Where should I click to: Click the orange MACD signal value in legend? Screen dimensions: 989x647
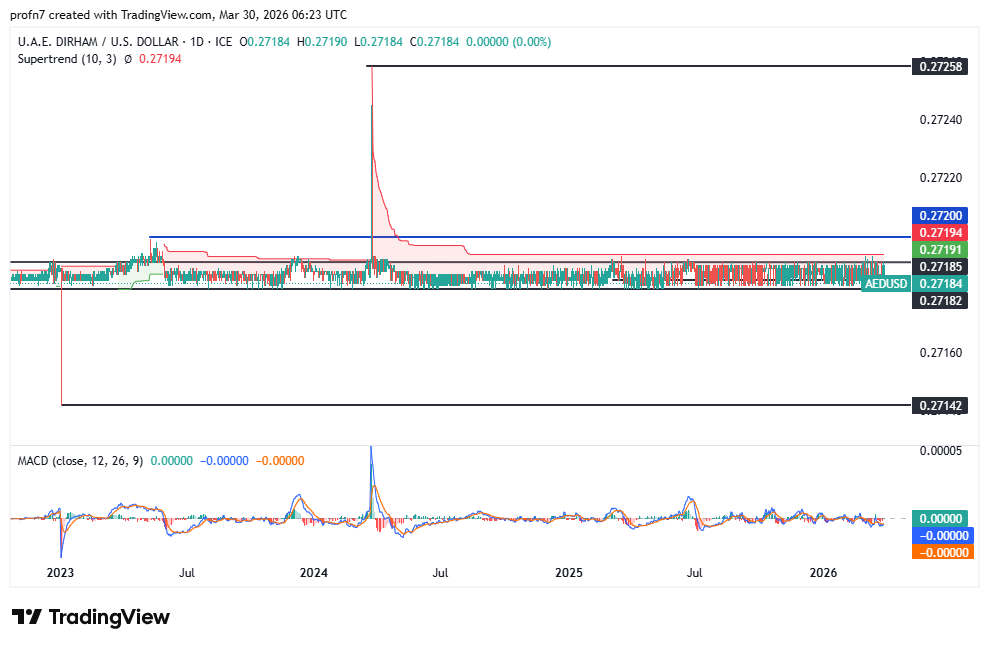pyautogui.click(x=280, y=461)
